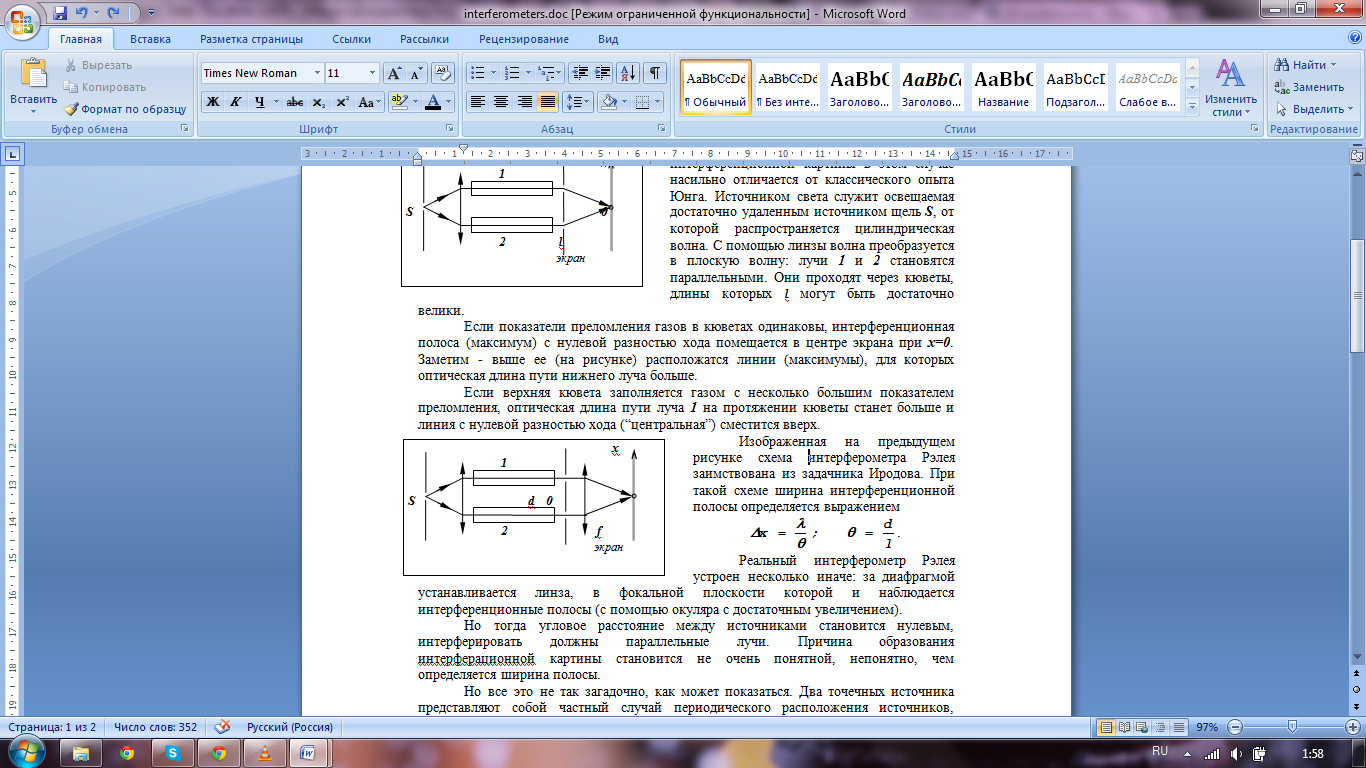Save the document from quick access toolbar

coord(60,14)
